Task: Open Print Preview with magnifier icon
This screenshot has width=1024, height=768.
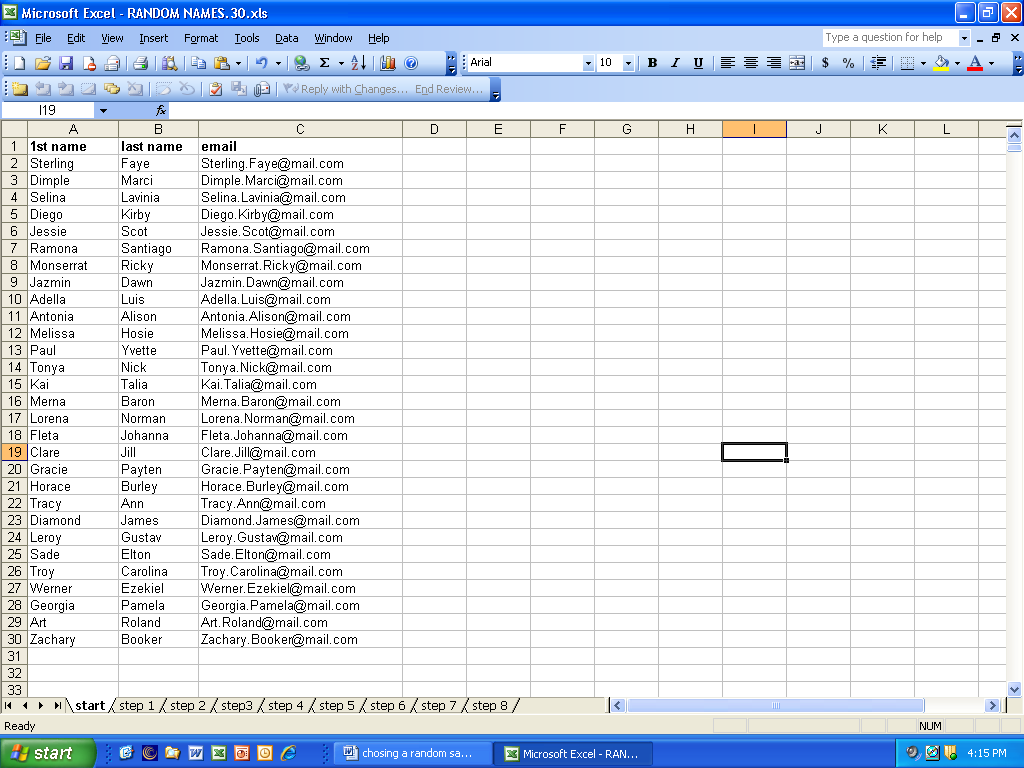Action: 169,63
